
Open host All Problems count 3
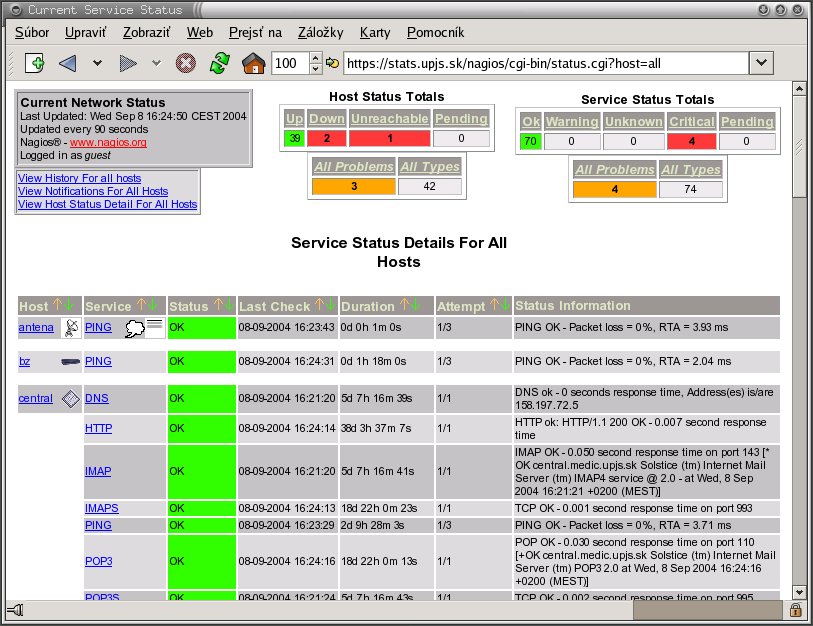coord(354,186)
